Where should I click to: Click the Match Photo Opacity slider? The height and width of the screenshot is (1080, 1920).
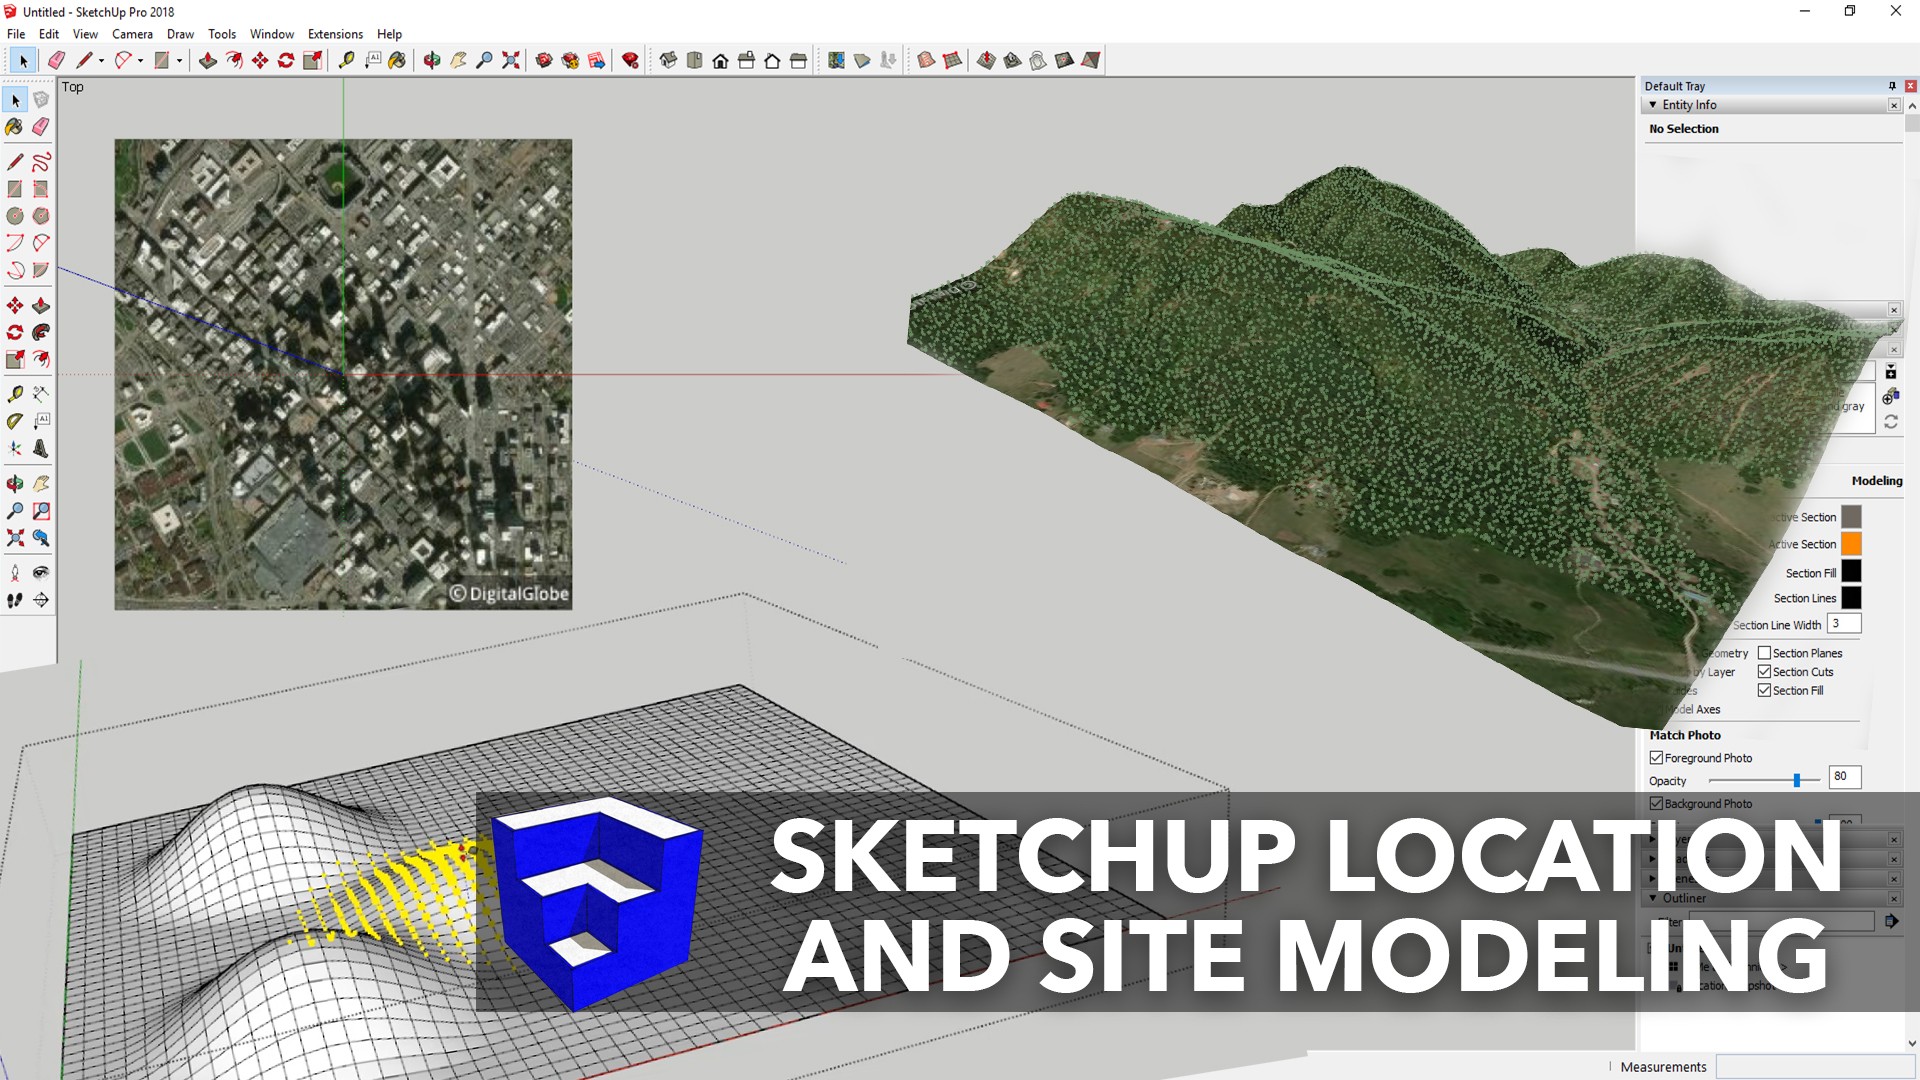(1763, 780)
